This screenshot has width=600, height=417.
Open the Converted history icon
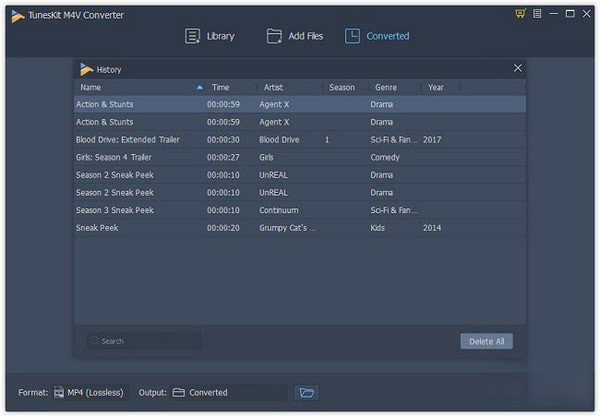[x=352, y=36]
